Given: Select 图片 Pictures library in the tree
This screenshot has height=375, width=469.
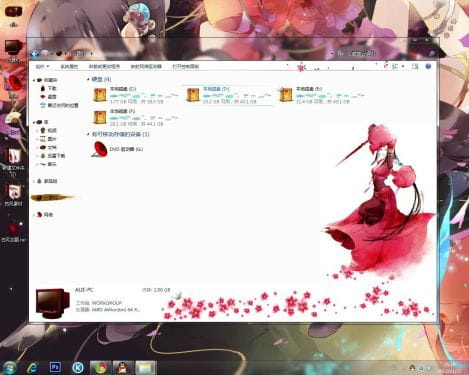Looking at the screenshot, I should tap(48, 139).
